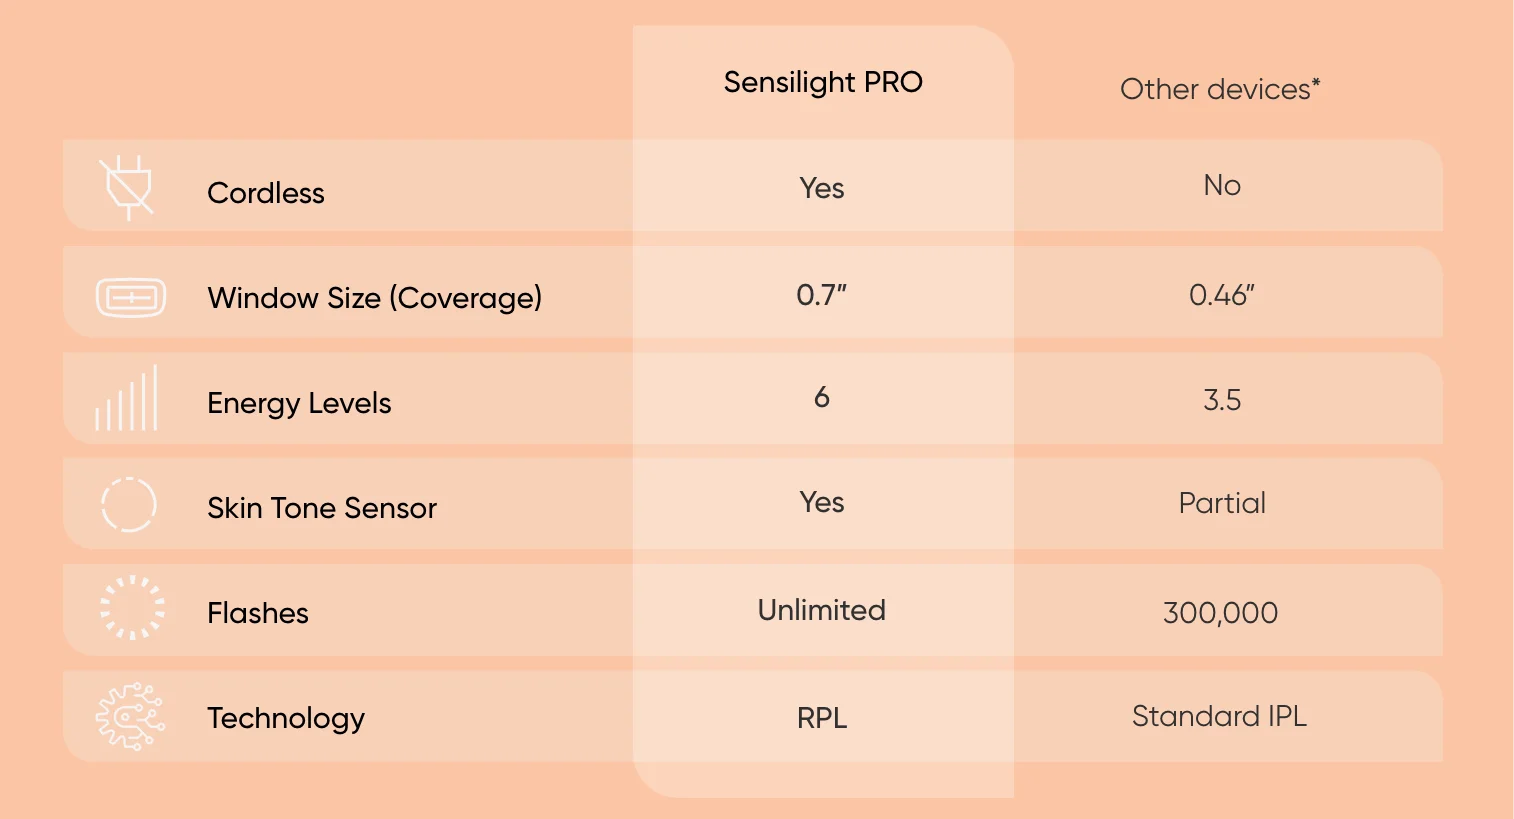The image size is (1514, 819).
Task: Click the Cordless feature label
Action: (x=266, y=193)
